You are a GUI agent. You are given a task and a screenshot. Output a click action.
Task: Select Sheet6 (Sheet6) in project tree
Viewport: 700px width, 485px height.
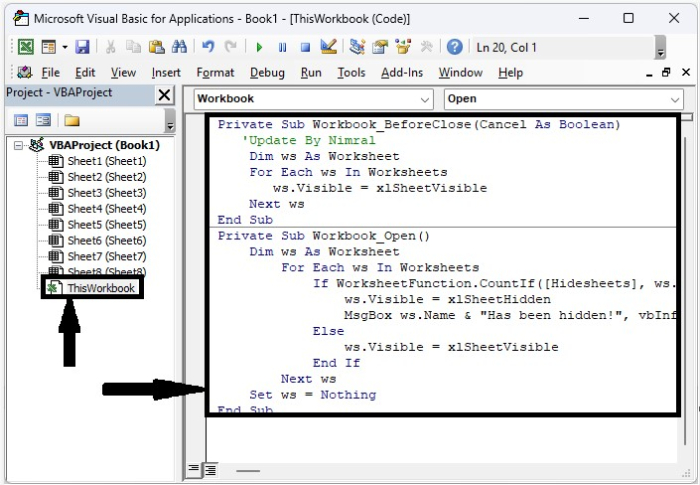click(x=107, y=241)
